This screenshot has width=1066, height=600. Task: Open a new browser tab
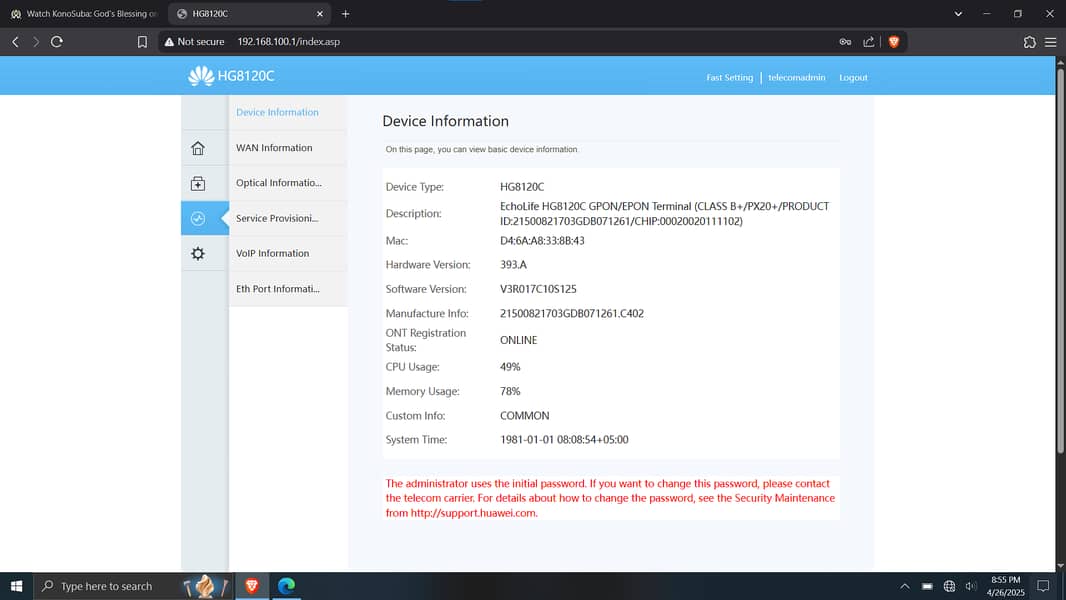click(345, 14)
